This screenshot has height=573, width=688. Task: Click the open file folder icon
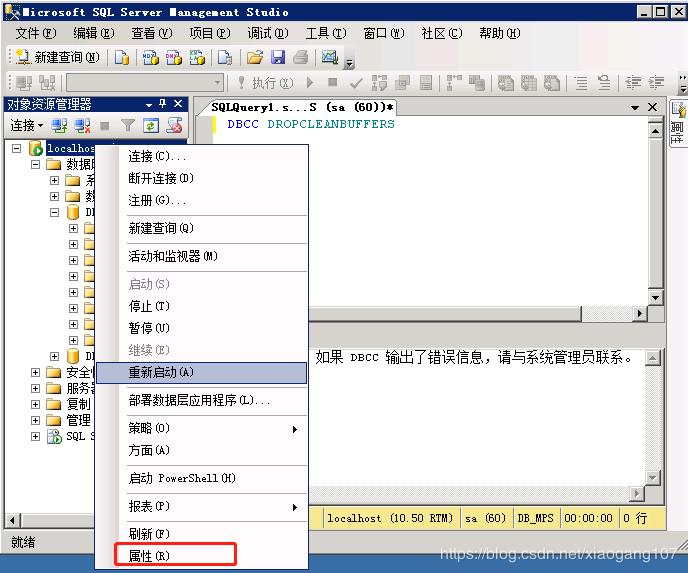pyautogui.click(x=254, y=57)
